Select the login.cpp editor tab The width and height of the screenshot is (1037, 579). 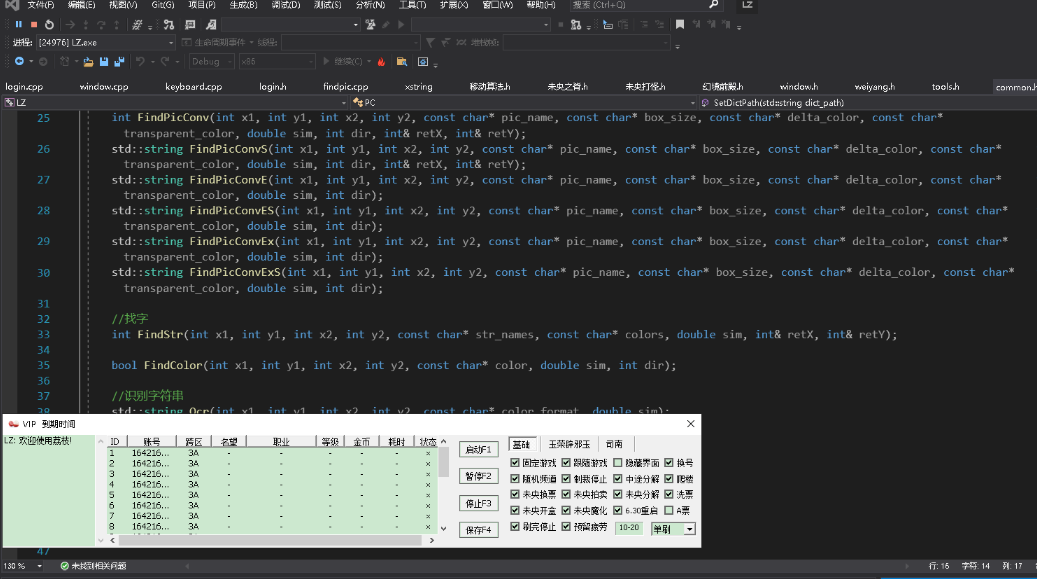(x=24, y=87)
